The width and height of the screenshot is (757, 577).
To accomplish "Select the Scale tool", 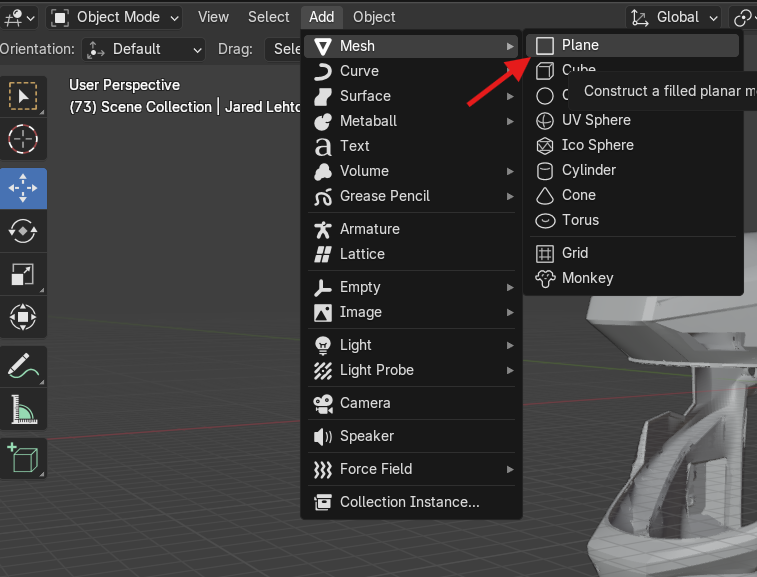I will (x=23, y=274).
